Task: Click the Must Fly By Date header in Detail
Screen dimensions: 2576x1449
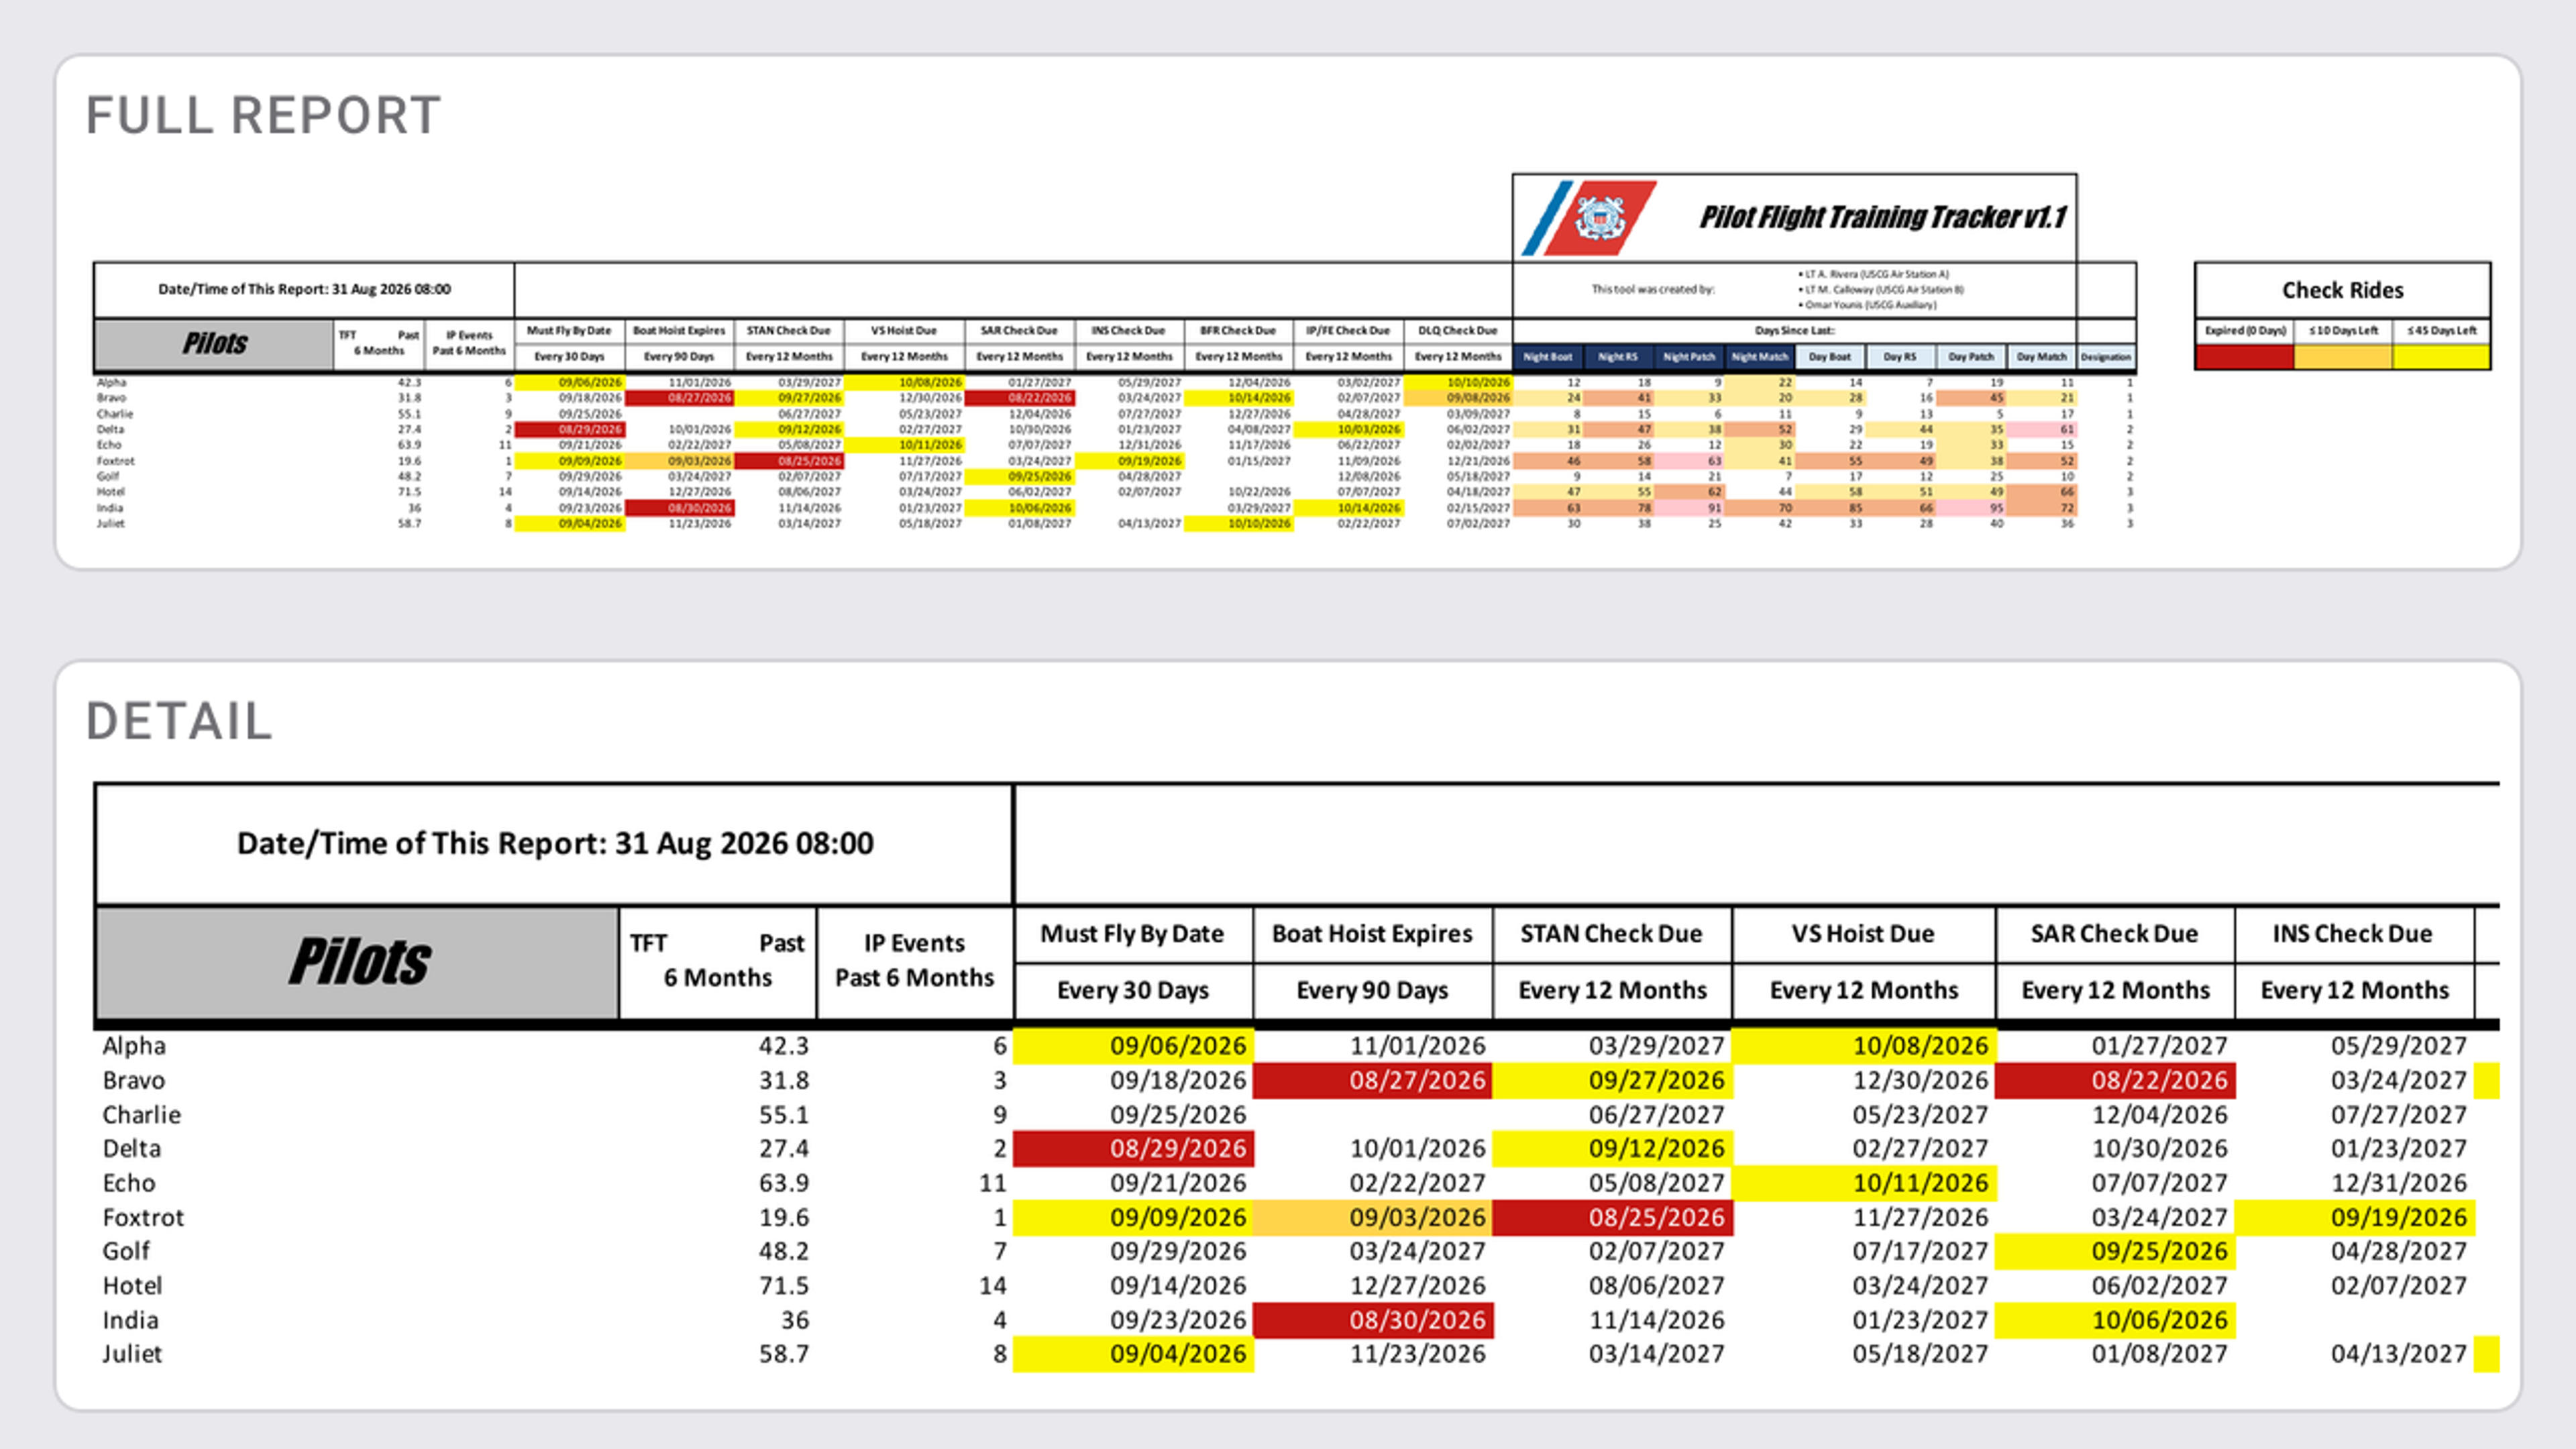Action: (1132, 934)
